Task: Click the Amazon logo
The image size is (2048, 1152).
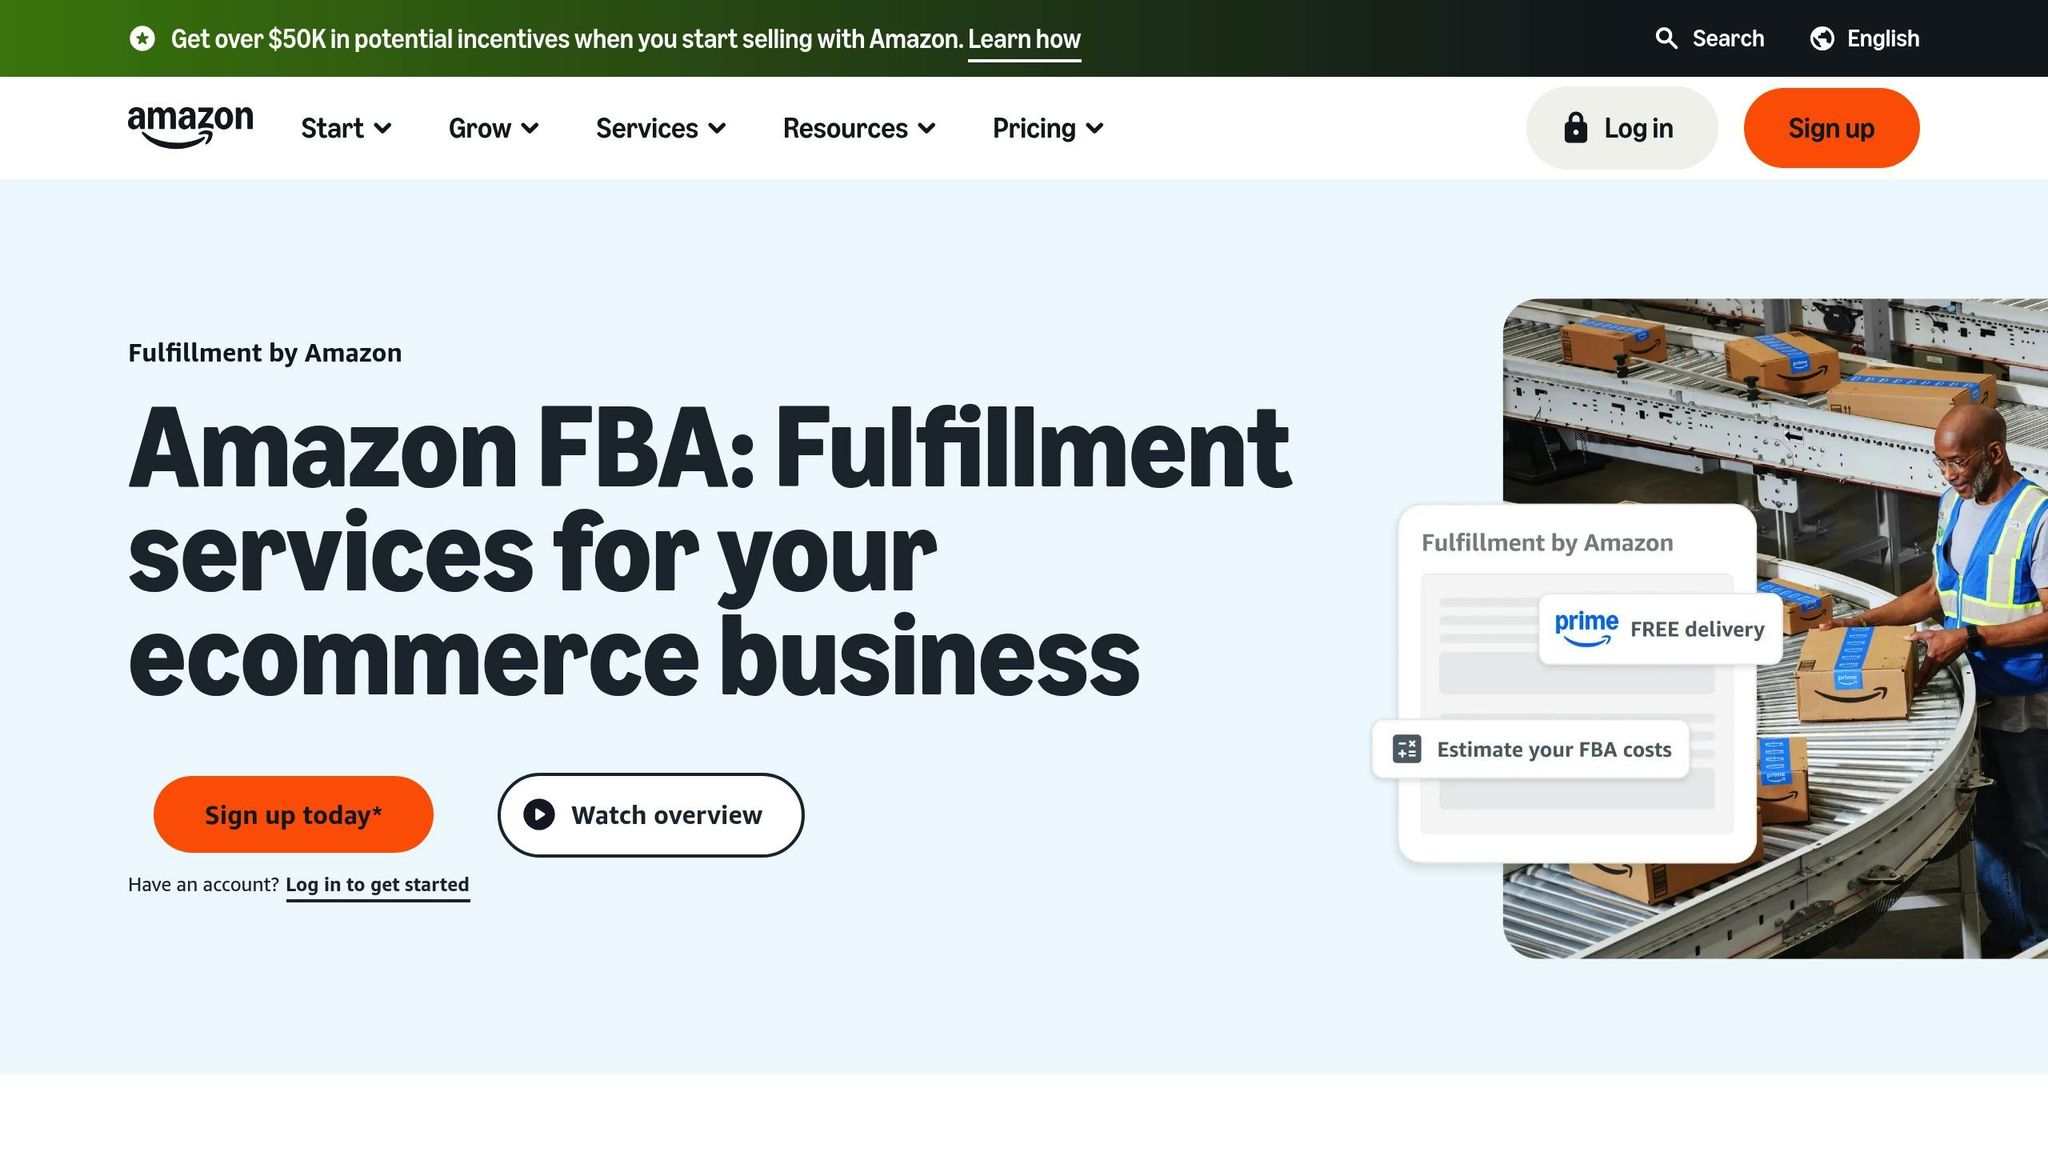Action: 190,127
